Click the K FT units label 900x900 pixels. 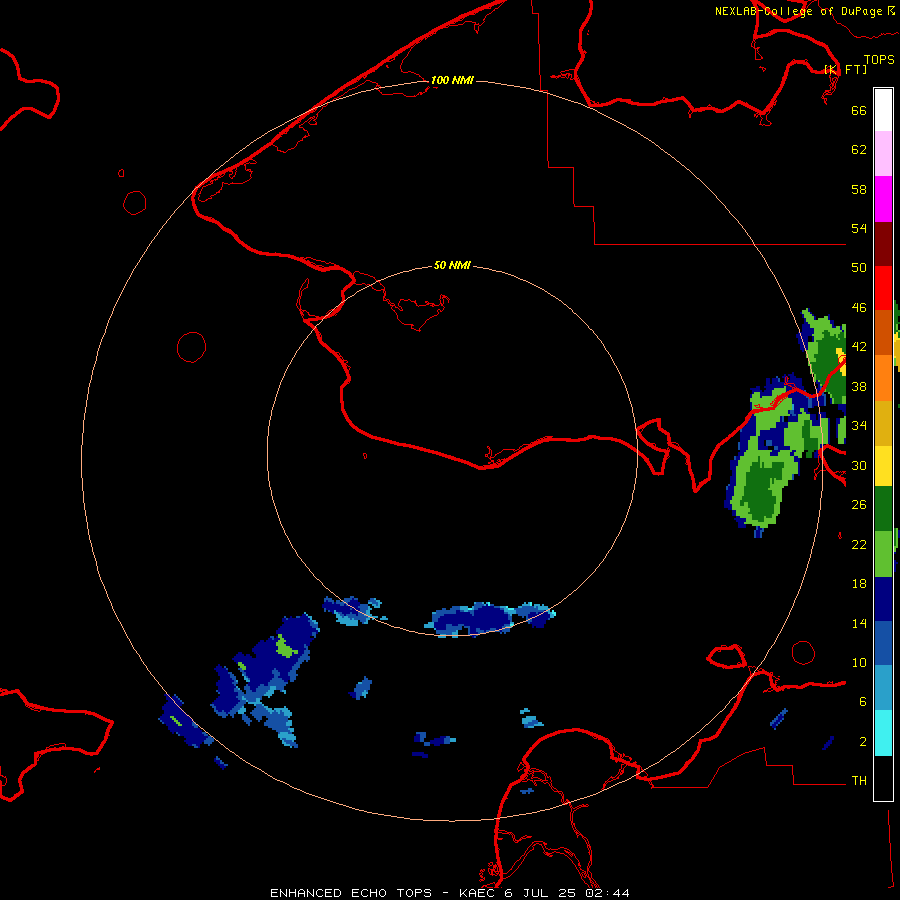(845, 69)
